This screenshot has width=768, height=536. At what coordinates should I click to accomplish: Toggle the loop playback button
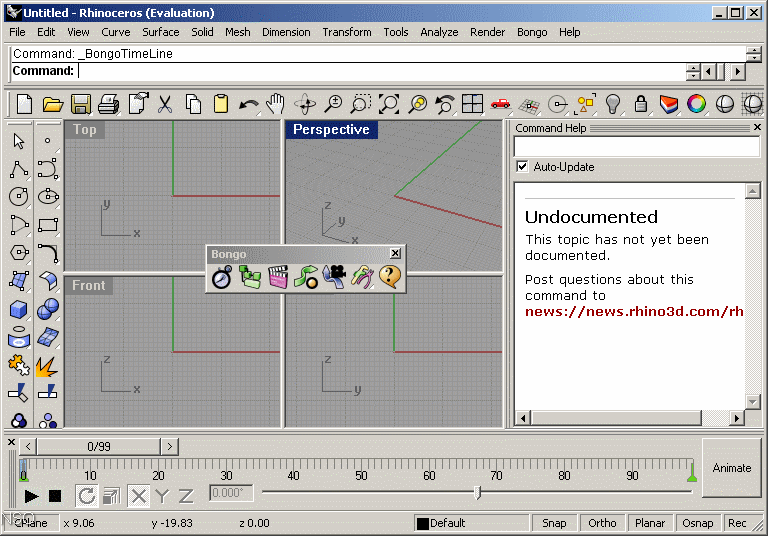87,496
